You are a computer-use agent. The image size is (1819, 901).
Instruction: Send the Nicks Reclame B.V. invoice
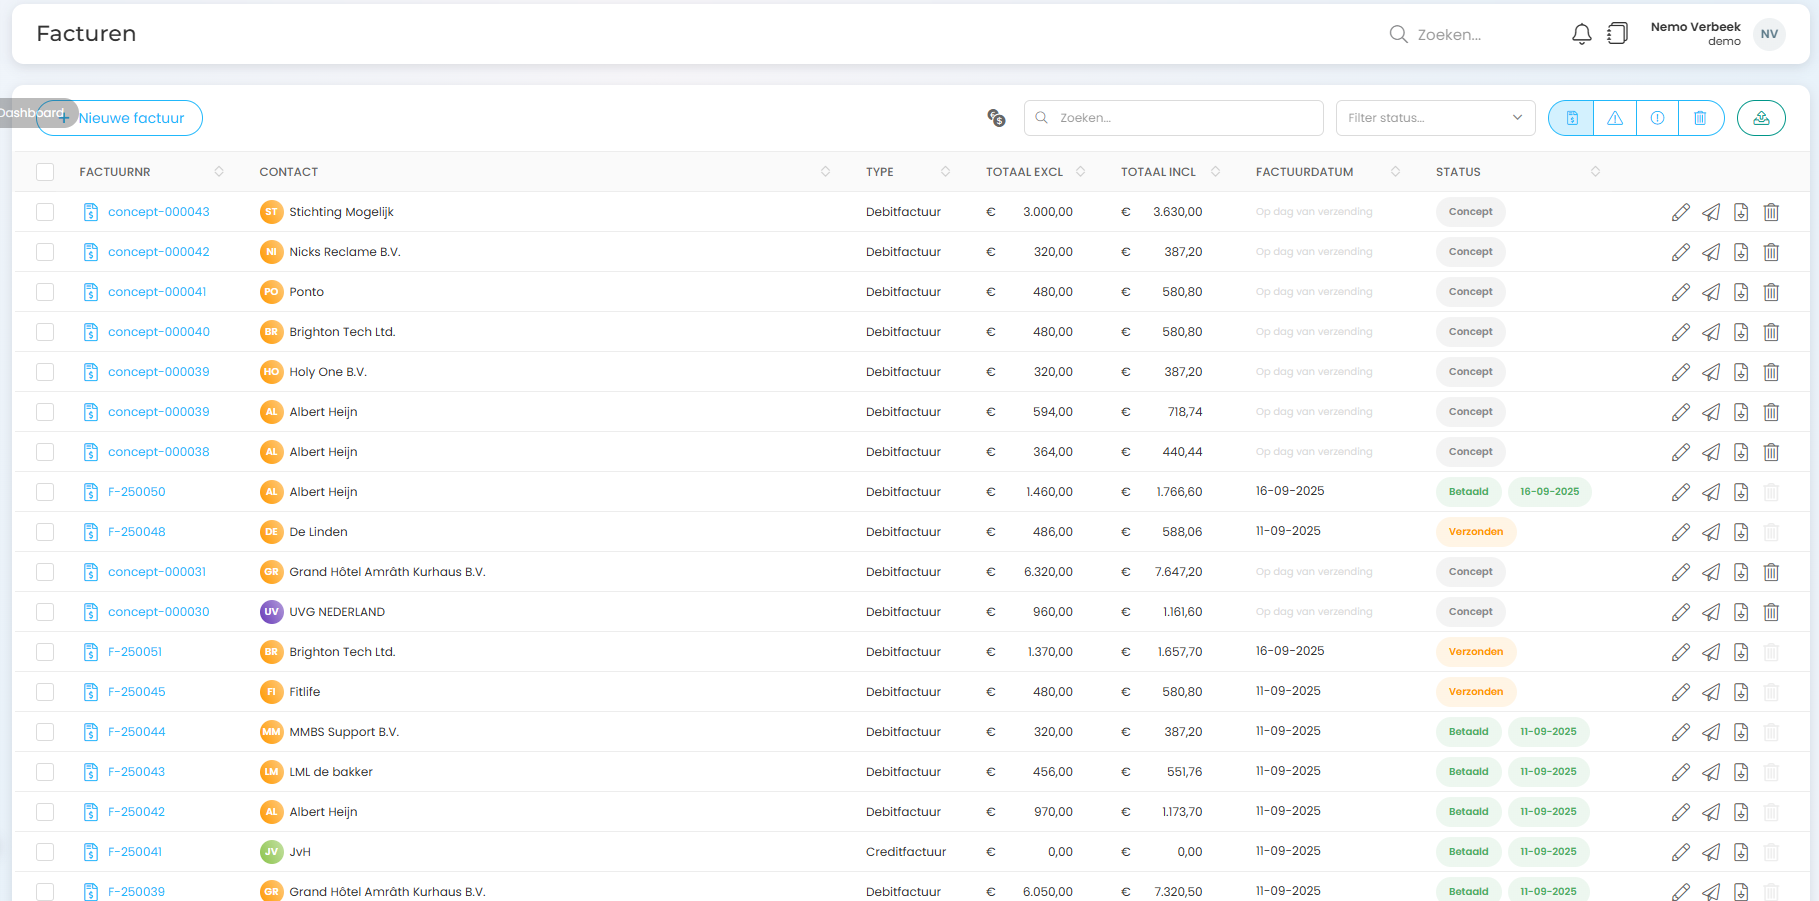pyautogui.click(x=1711, y=252)
